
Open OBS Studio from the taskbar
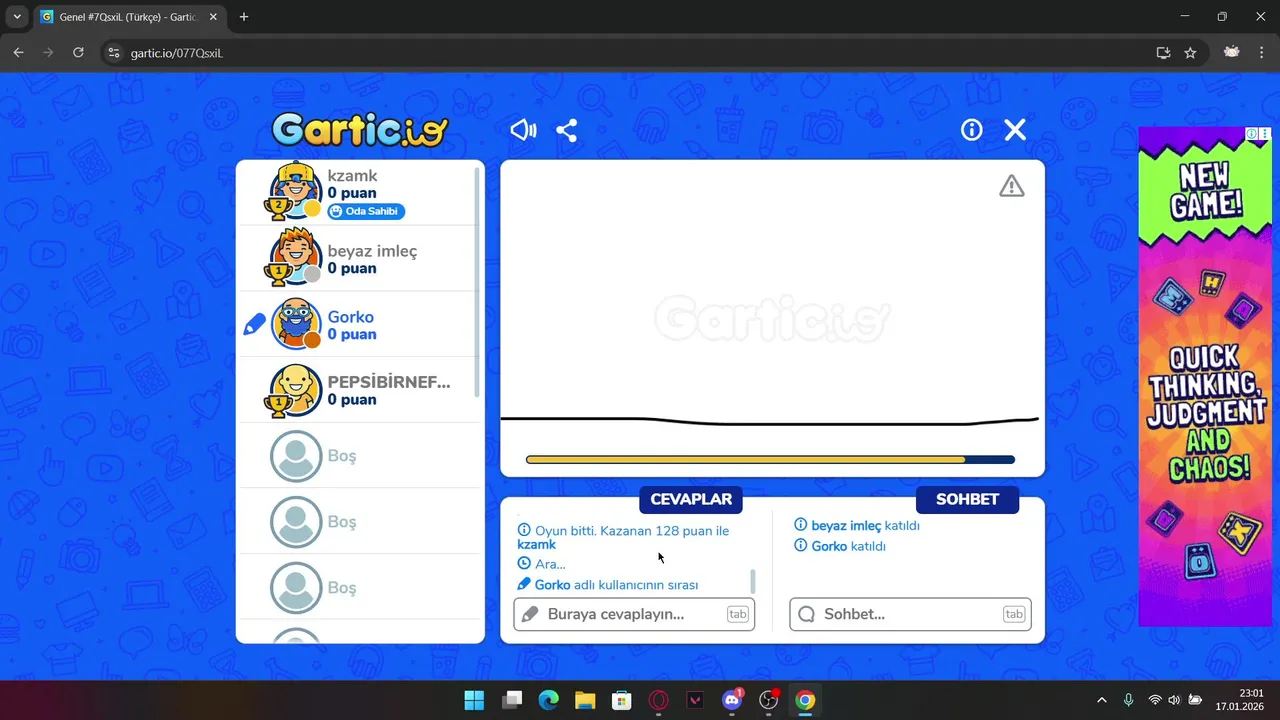(769, 700)
